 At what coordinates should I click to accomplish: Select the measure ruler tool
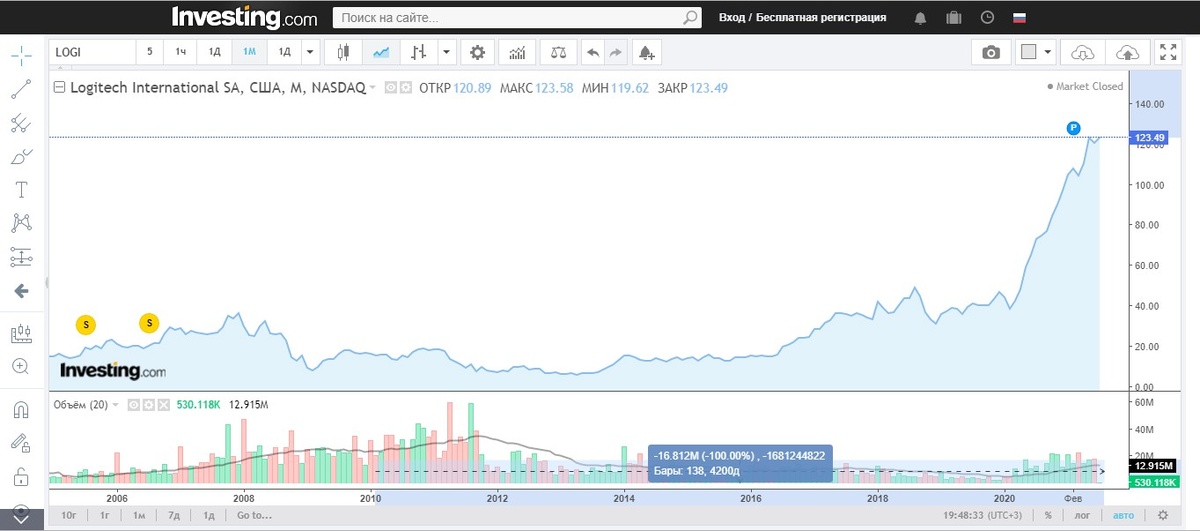click(x=21, y=333)
